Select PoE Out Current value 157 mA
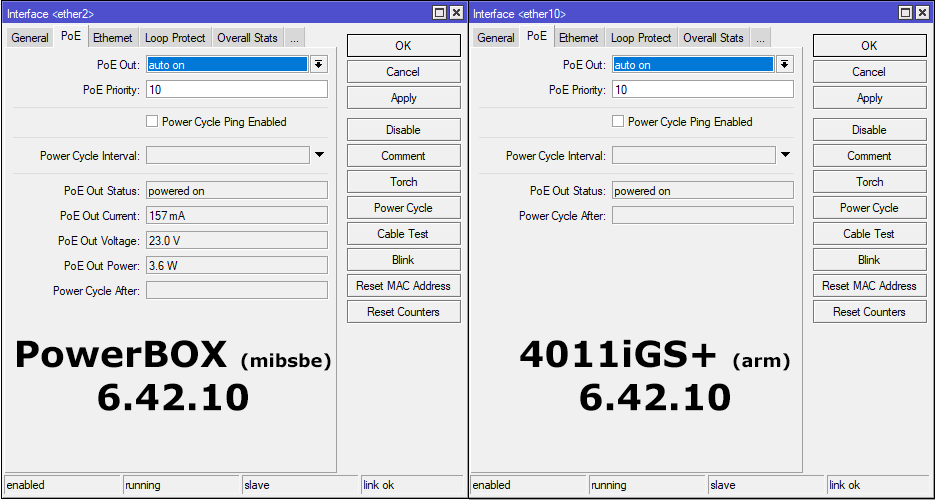The width and height of the screenshot is (935, 500). (x=237, y=216)
